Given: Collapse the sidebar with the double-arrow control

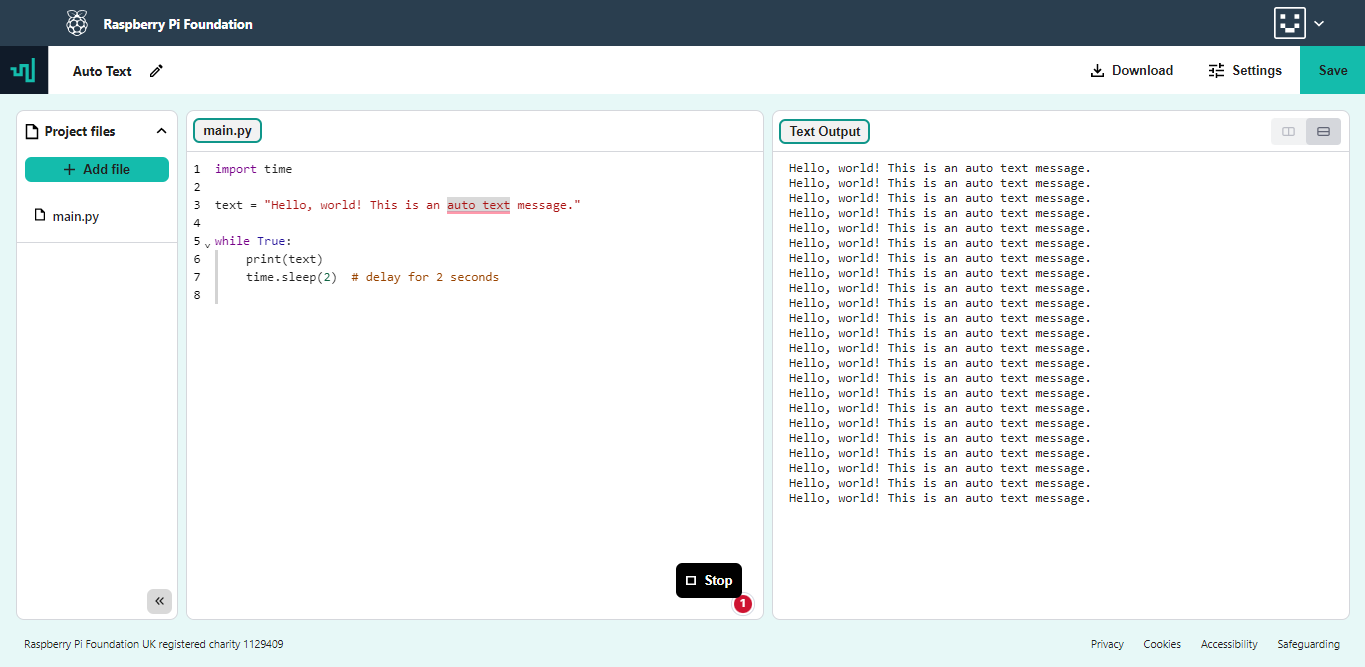Looking at the screenshot, I should click(159, 601).
